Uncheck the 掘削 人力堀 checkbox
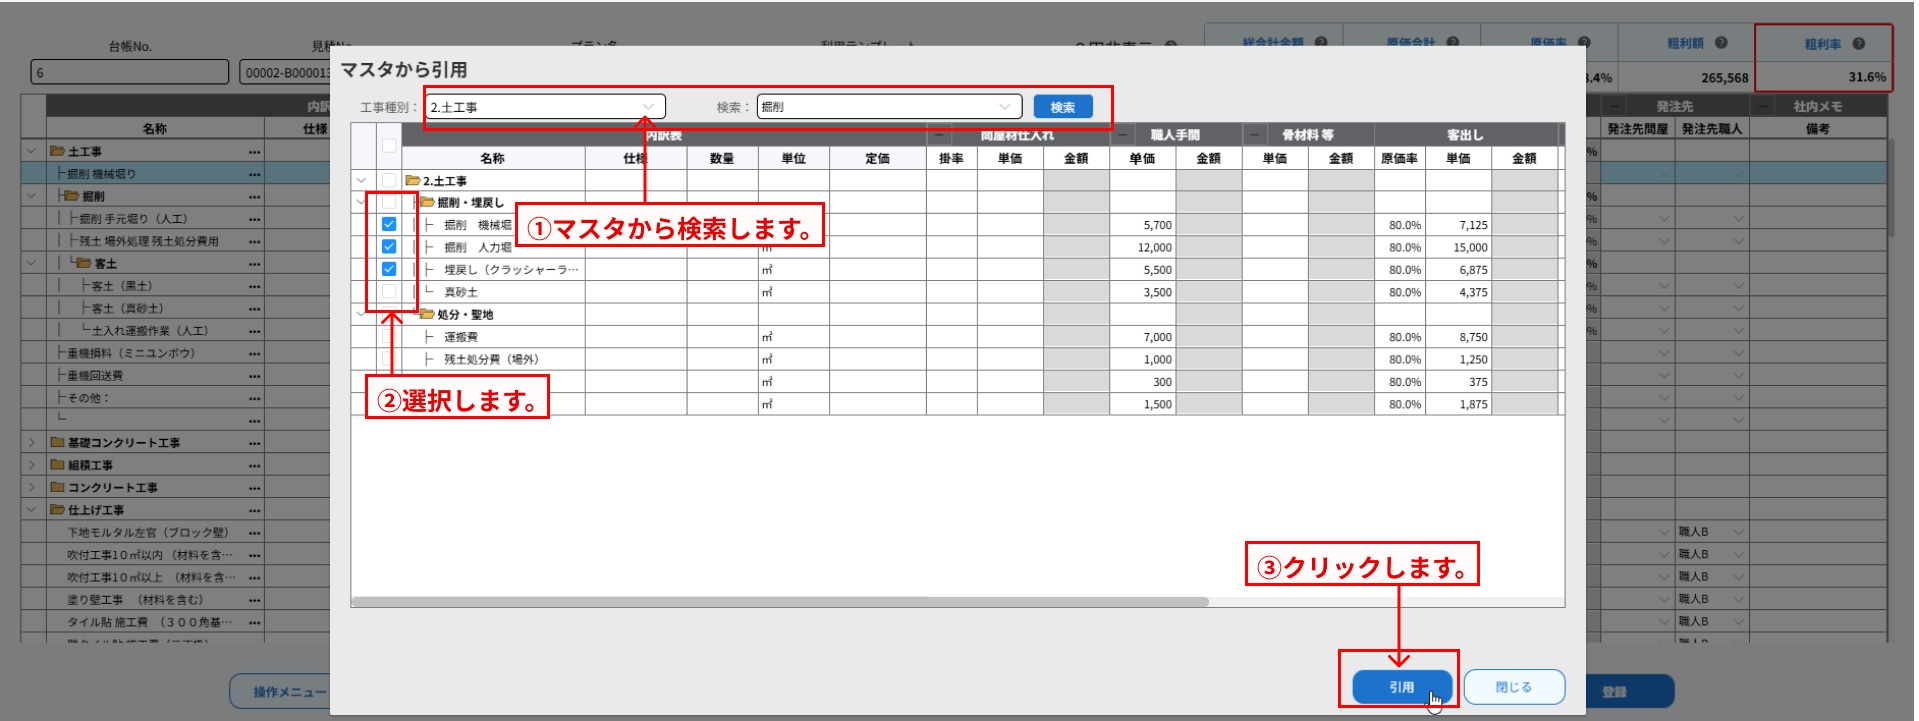The image size is (1919, 721). click(389, 247)
